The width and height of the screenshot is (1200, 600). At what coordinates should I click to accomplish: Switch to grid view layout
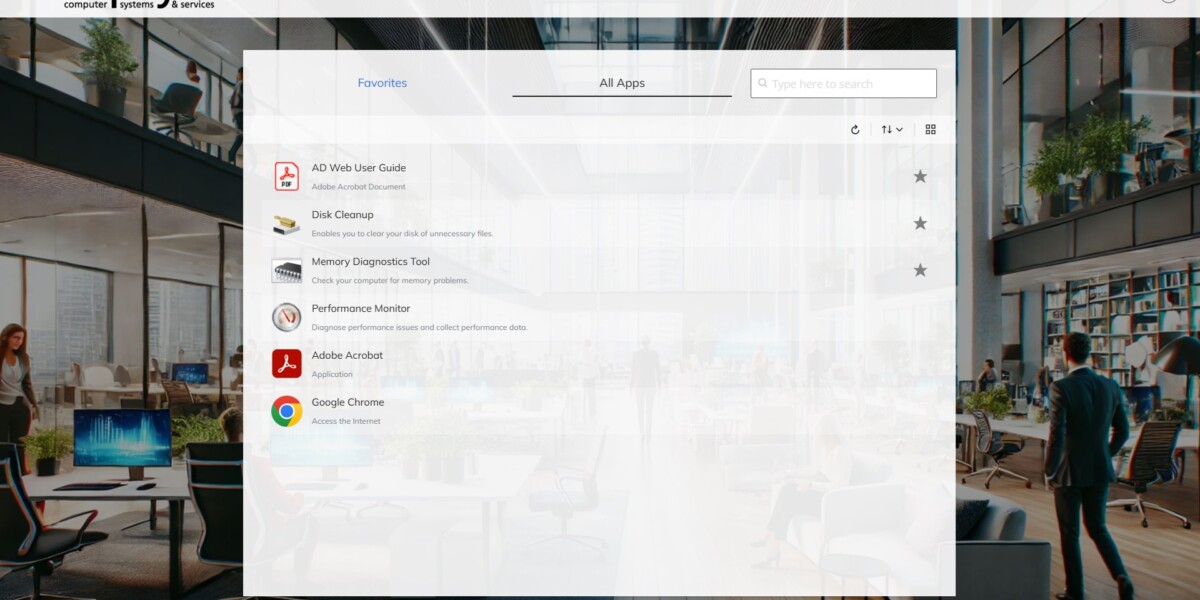930,129
